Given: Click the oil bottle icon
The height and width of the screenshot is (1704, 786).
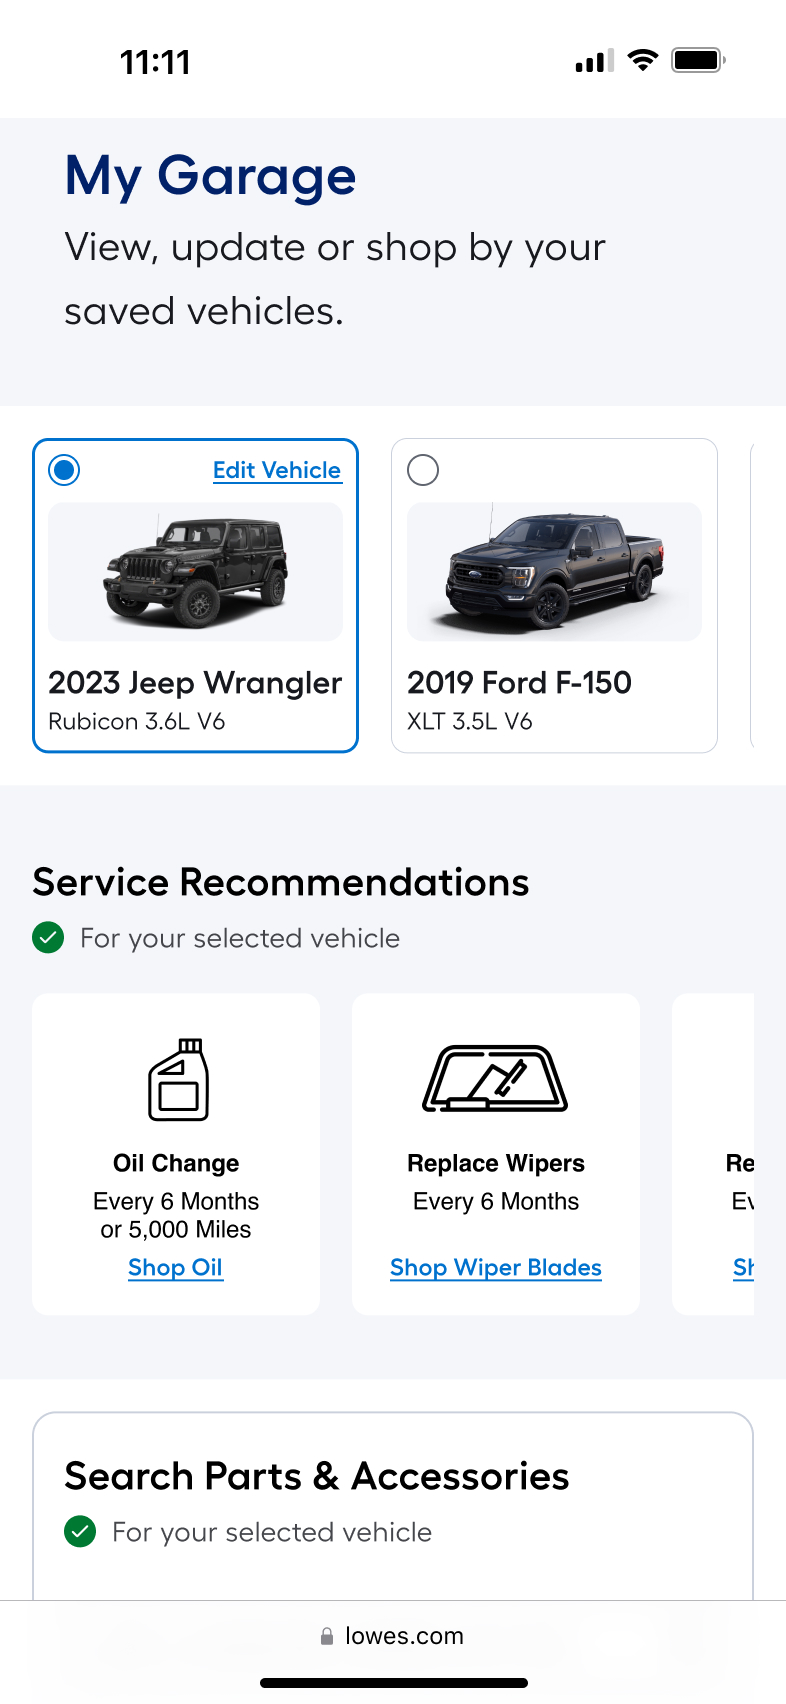Looking at the screenshot, I should (x=178, y=1079).
